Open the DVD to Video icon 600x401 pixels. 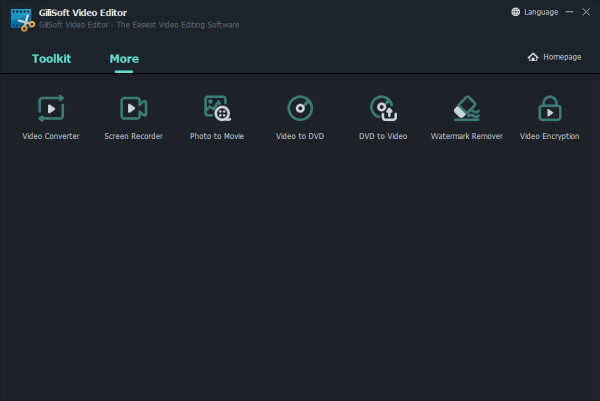pos(383,108)
